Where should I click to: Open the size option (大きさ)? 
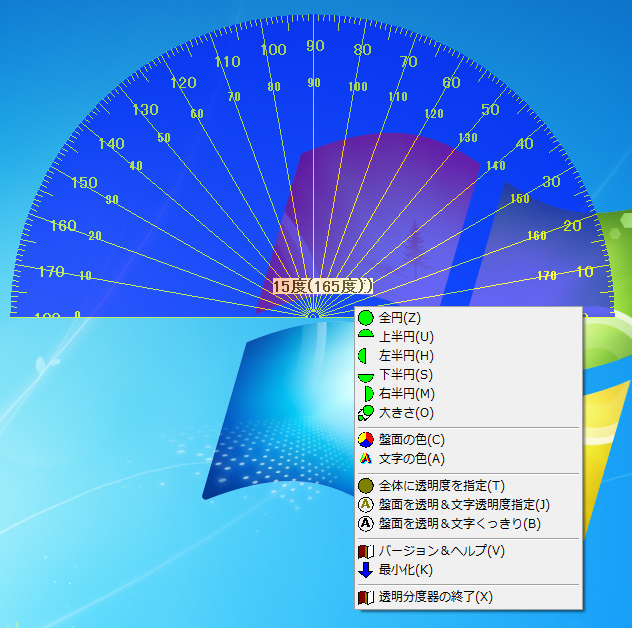click(x=366, y=412)
